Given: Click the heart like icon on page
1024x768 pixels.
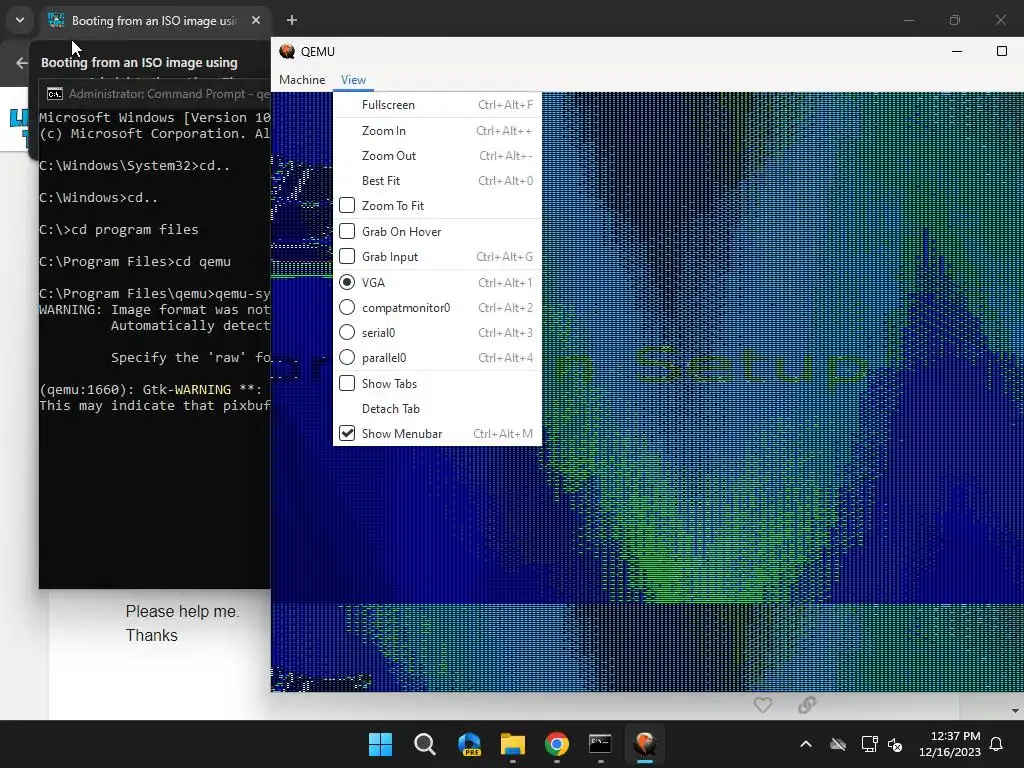Looking at the screenshot, I should click(763, 705).
